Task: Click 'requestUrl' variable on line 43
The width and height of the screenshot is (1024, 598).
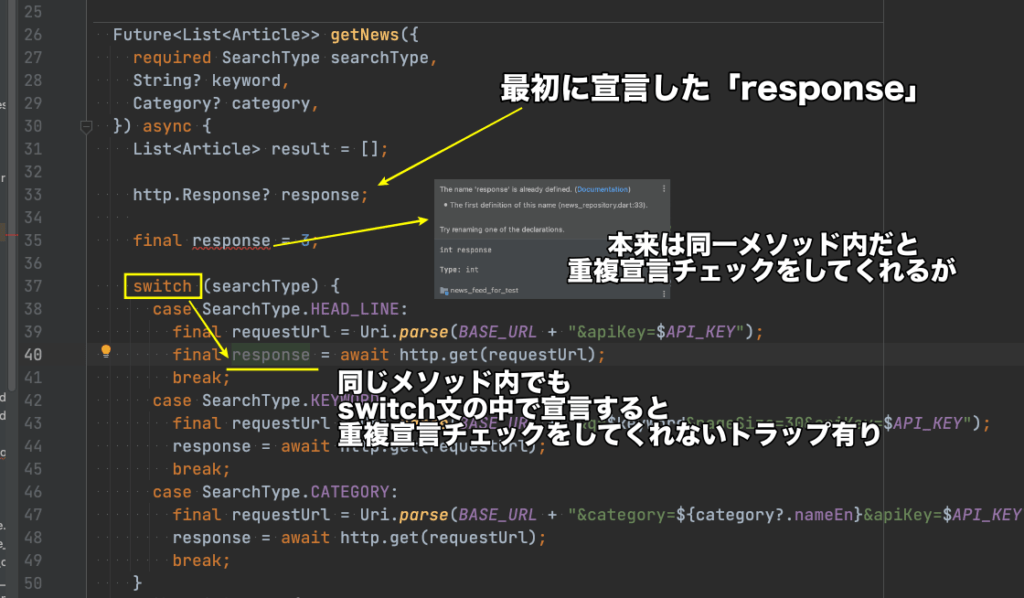Action: pos(281,423)
